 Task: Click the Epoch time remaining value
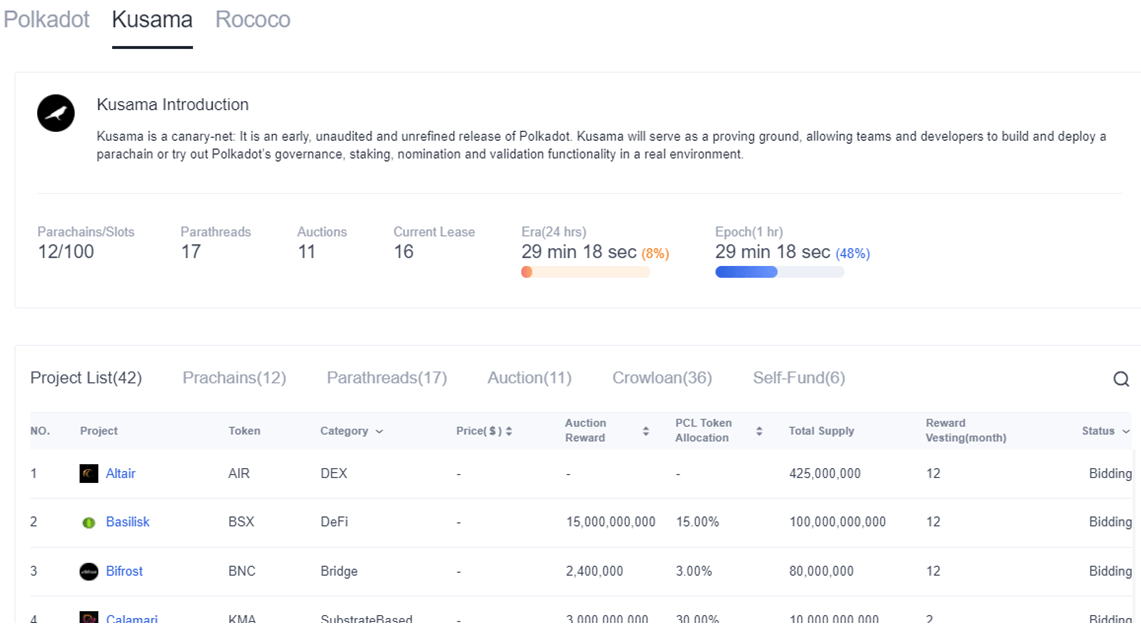[773, 252]
